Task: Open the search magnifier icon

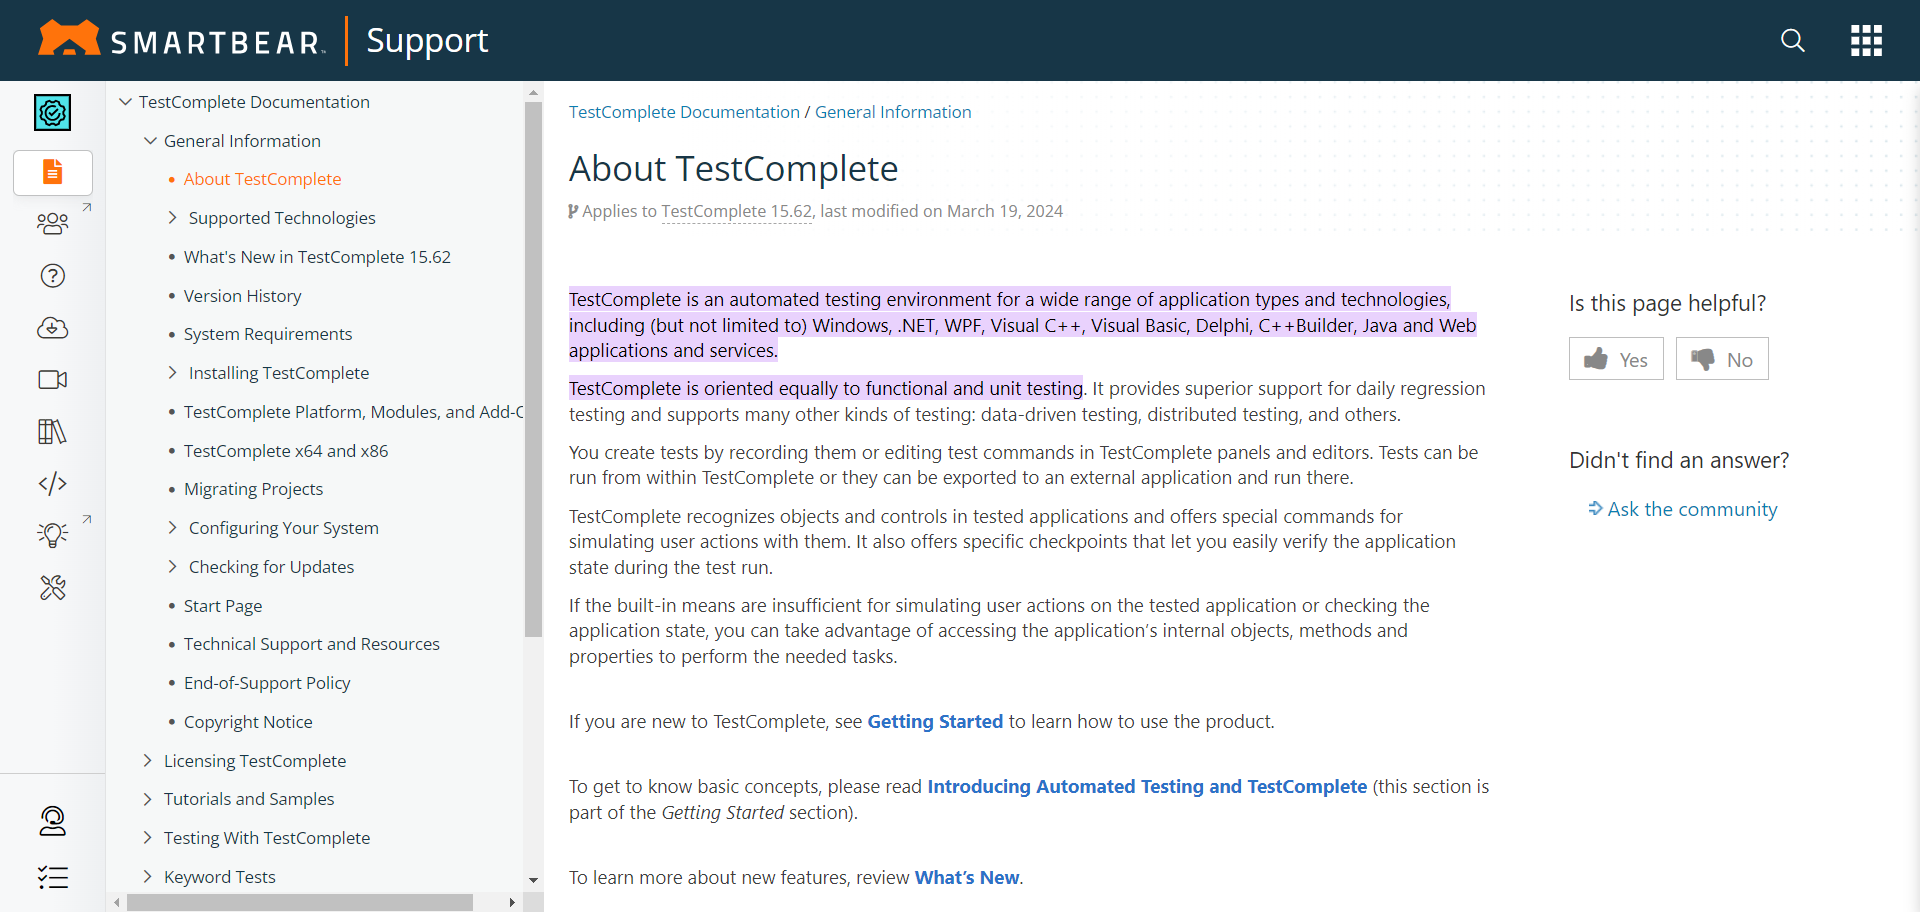Action: click(x=1793, y=40)
